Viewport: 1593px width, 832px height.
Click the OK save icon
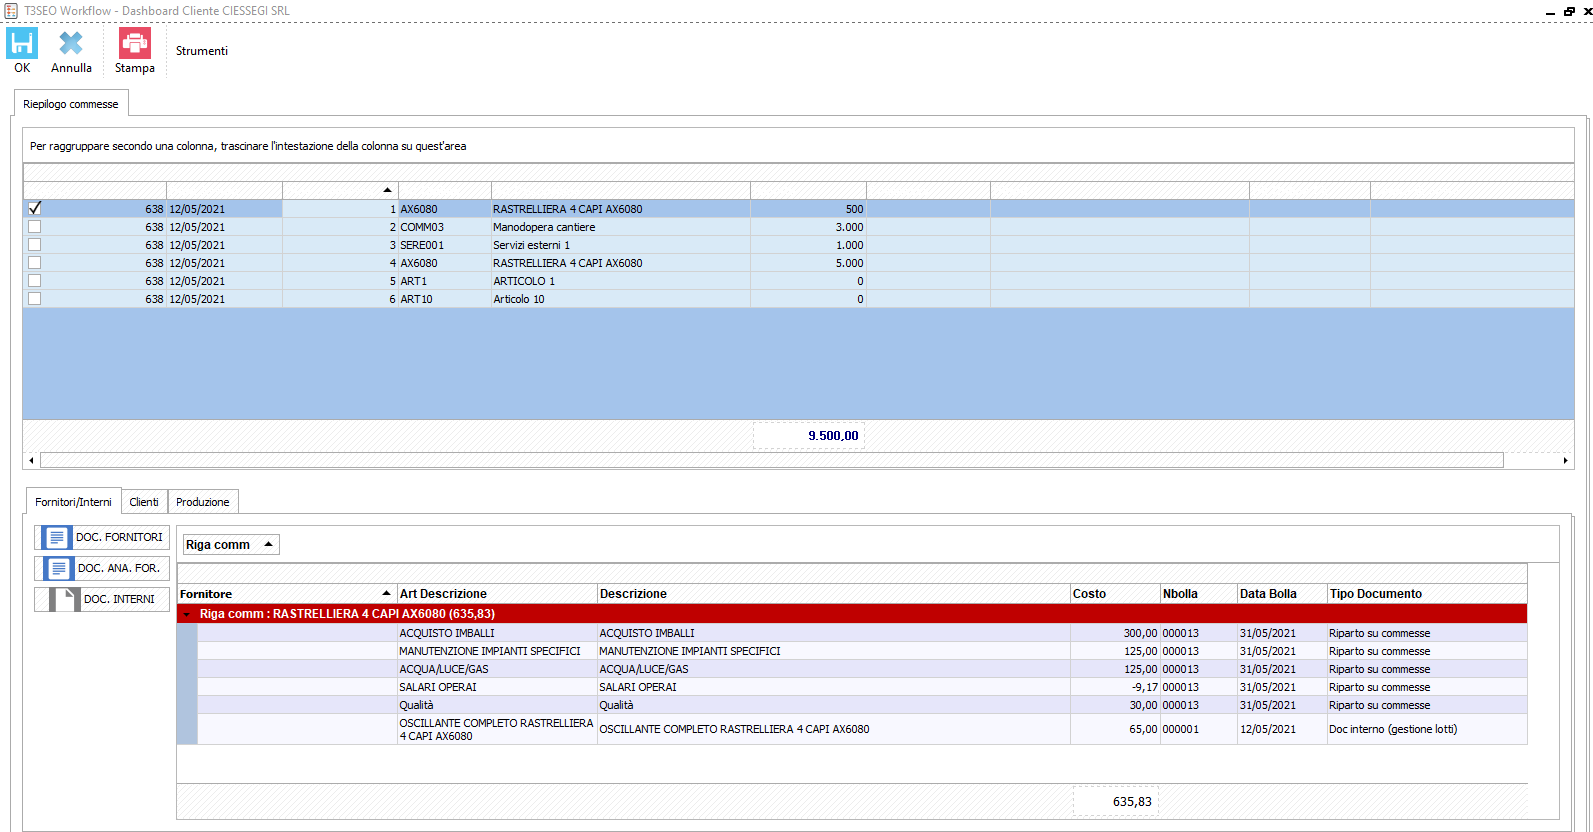pos(22,43)
